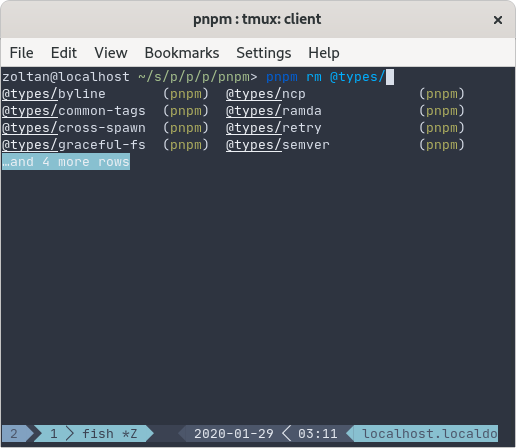Click the '…and 4 more rows' indicator
Image resolution: width=516 pixels, height=448 pixels.
[x=66, y=162]
